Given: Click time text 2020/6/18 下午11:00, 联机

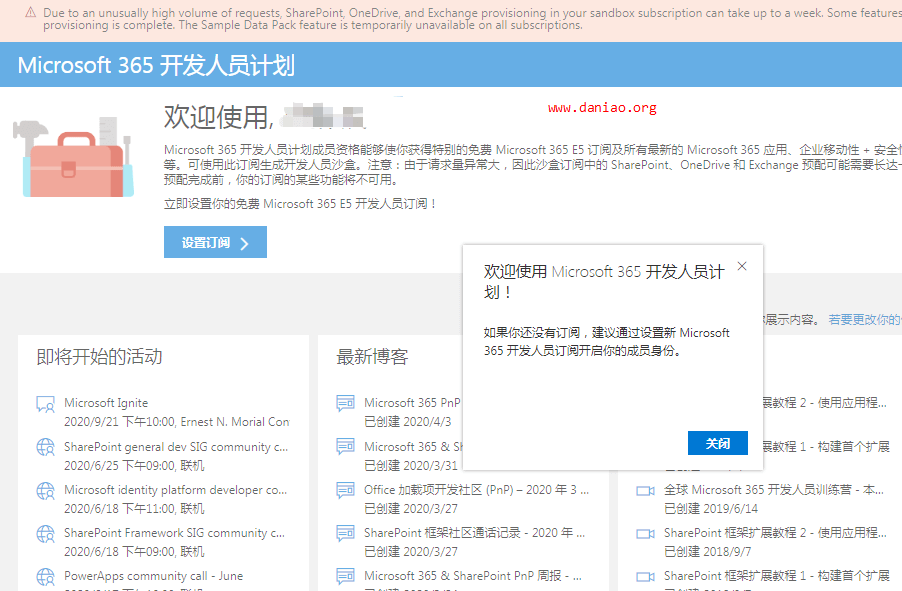Looking at the screenshot, I should pyautogui.click(x=134, y=509).
